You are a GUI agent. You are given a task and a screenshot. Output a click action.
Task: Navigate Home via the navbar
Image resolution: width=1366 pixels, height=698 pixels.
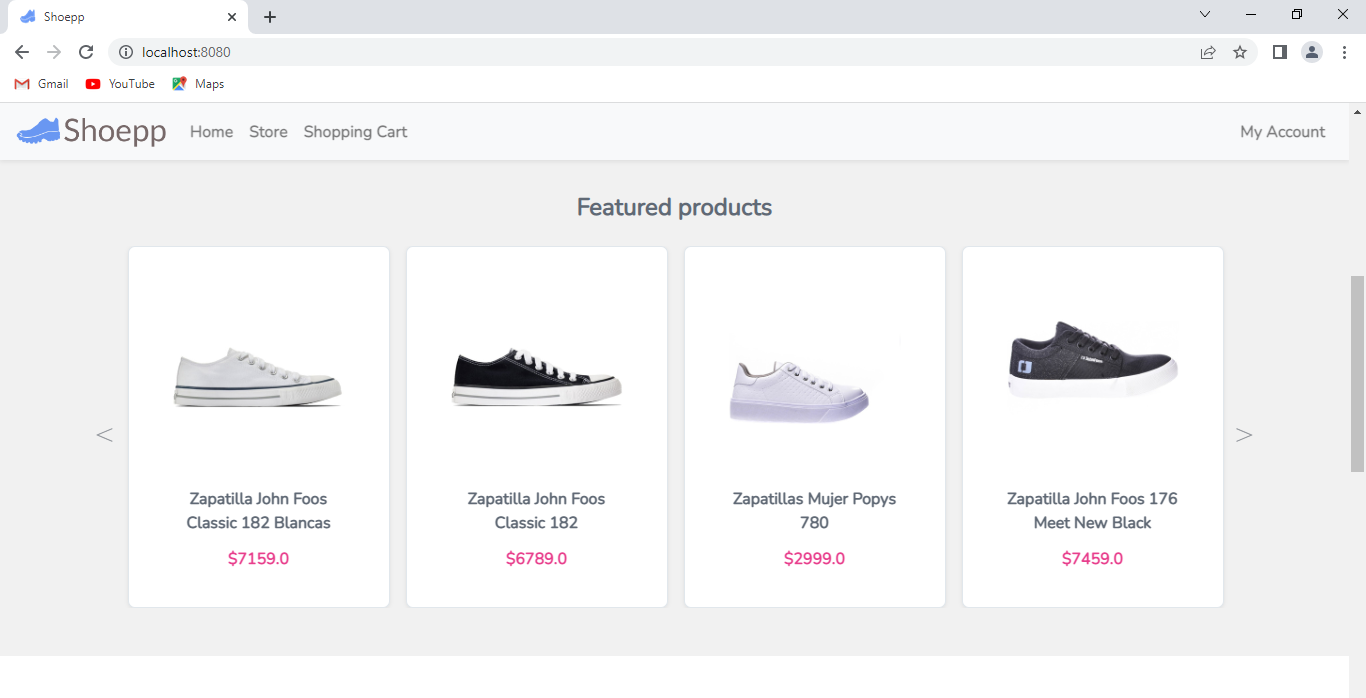[211, 131]
